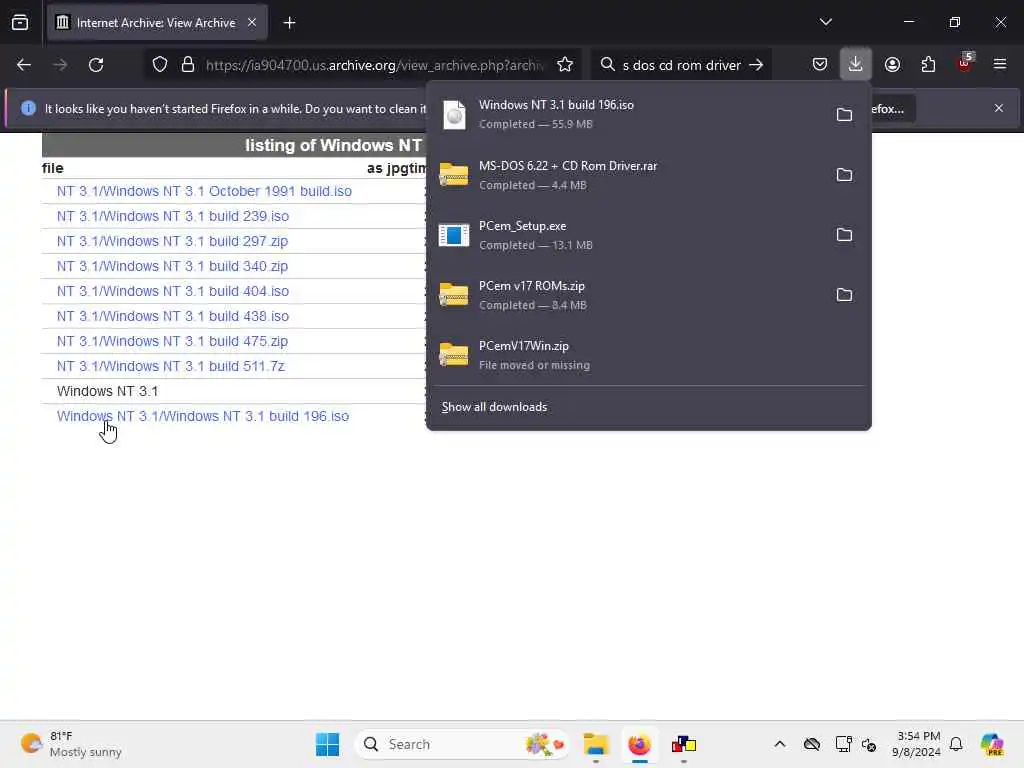Click the notification info icon

click(28, 108)
